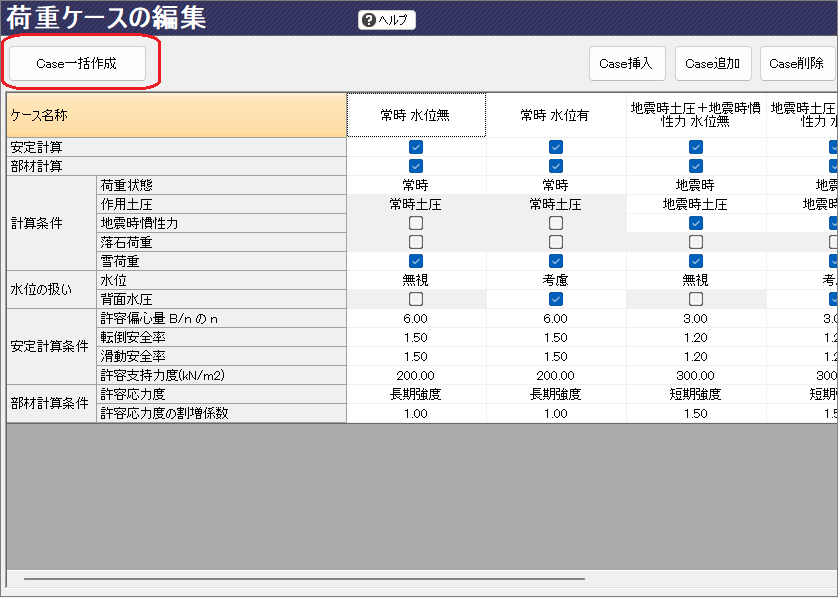
Task: Uncheck 雪荷重 in the third case column
Action: click(x=696, y=261)
